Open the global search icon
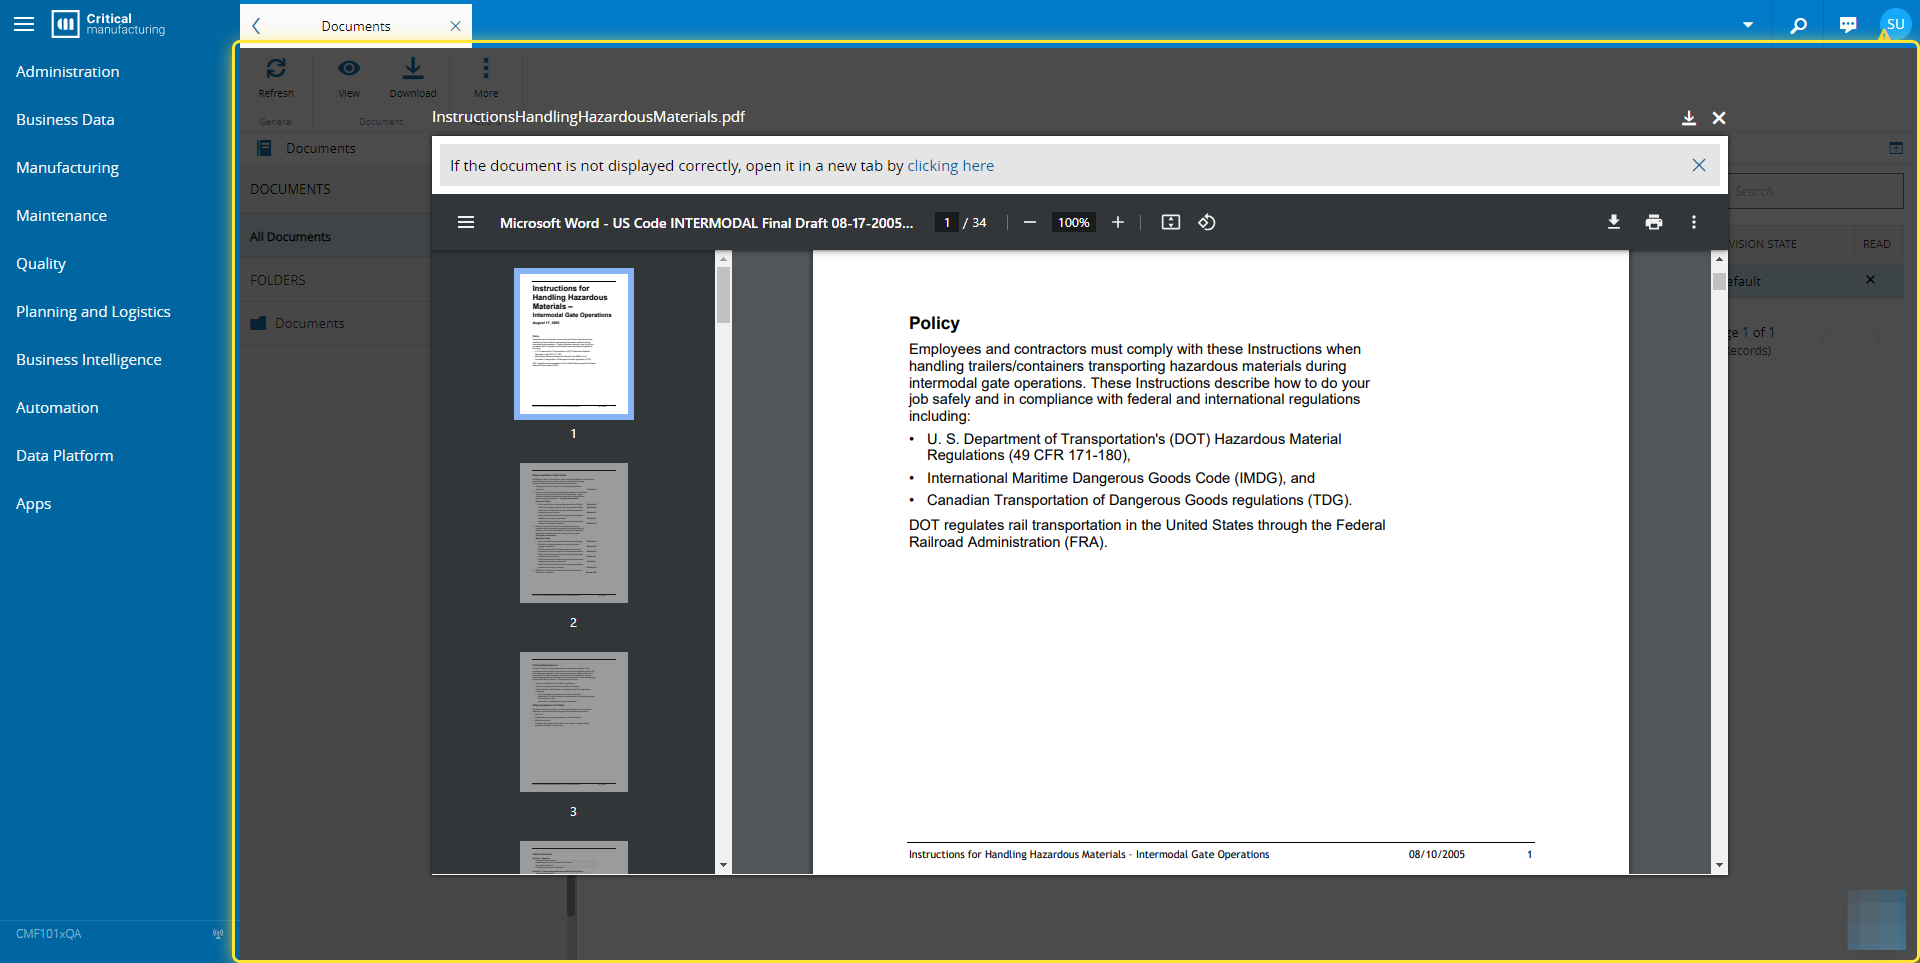The image size is (1920, 963). [1798, 25]
